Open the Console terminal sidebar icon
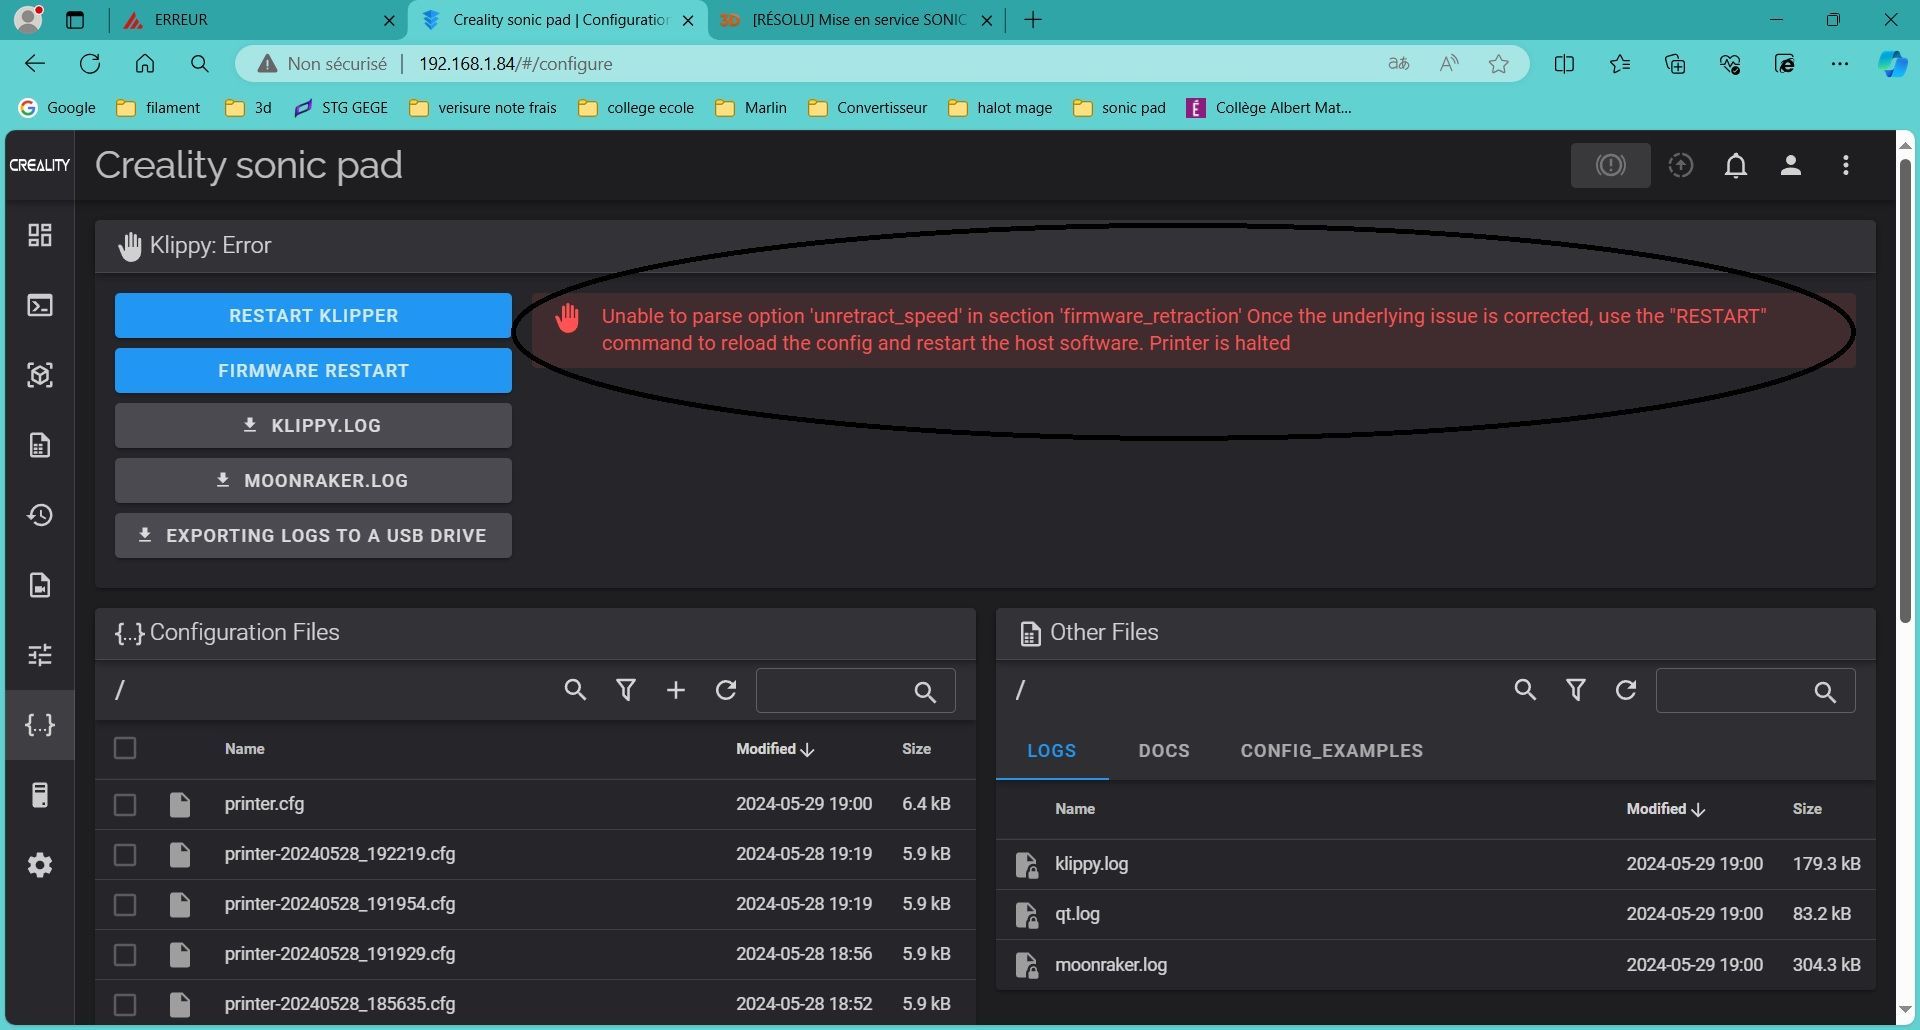This screenshot has width=1920, height=1030. click(x=40, y=305)
